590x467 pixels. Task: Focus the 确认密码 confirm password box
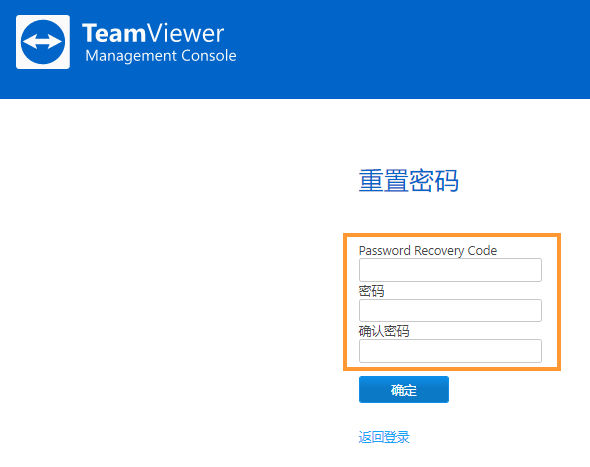pos(450,351)
